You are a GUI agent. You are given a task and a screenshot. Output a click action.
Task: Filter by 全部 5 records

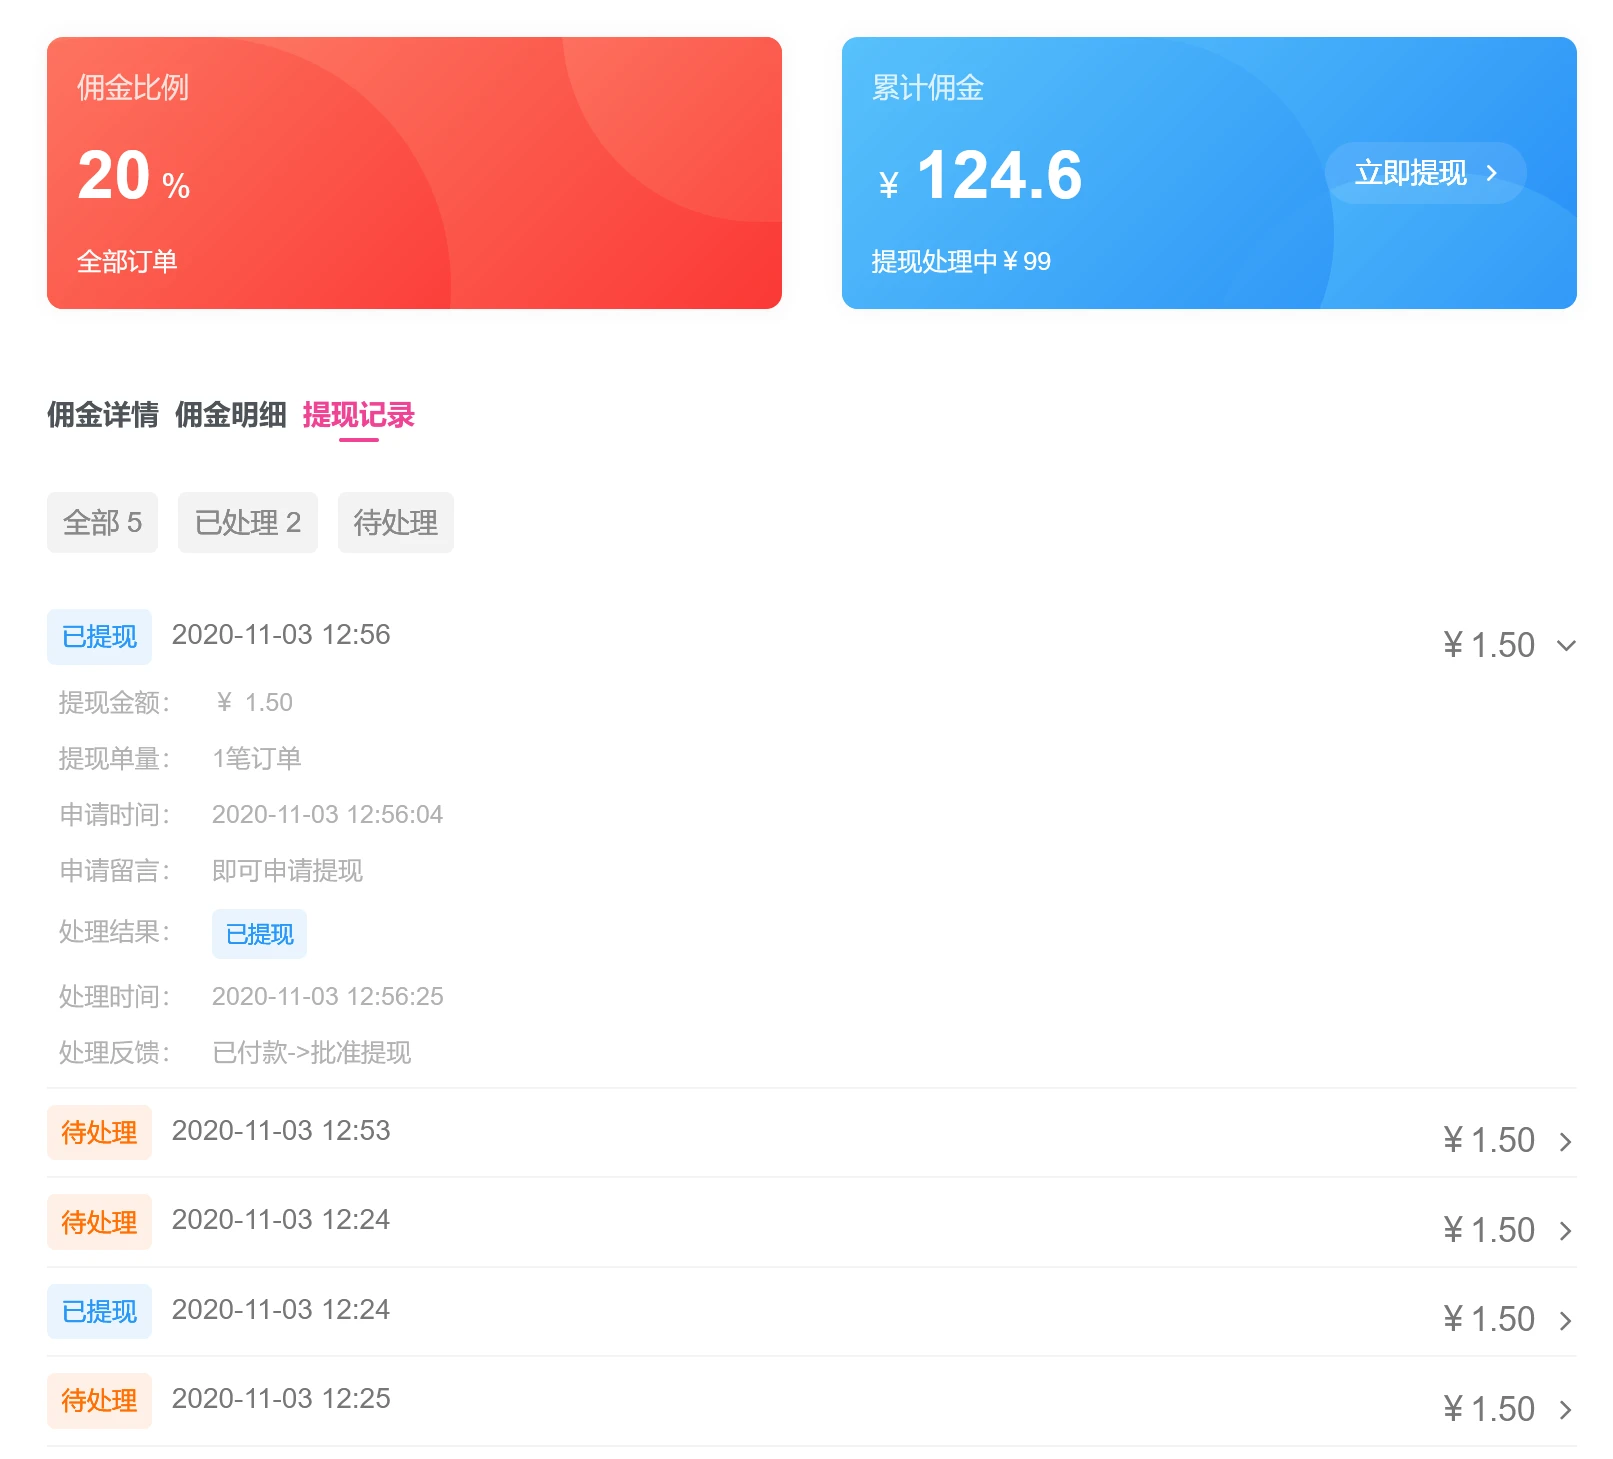coord(102,522)
